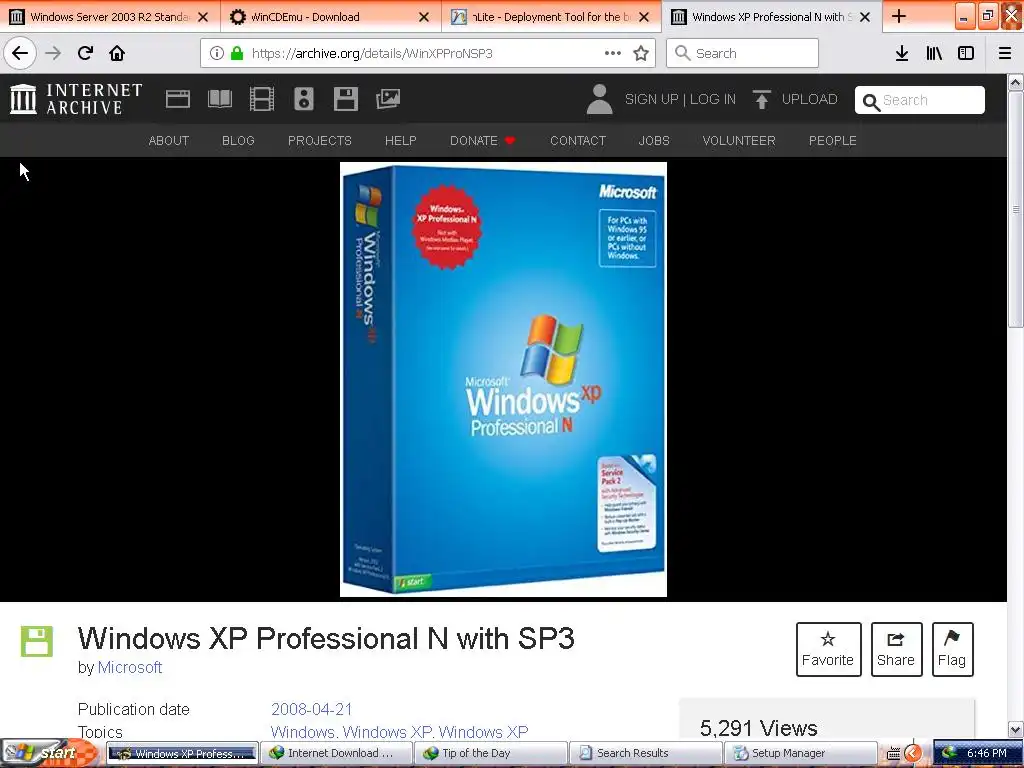
Task: Open the Microsoft author link
Action: tap(129, 667)
